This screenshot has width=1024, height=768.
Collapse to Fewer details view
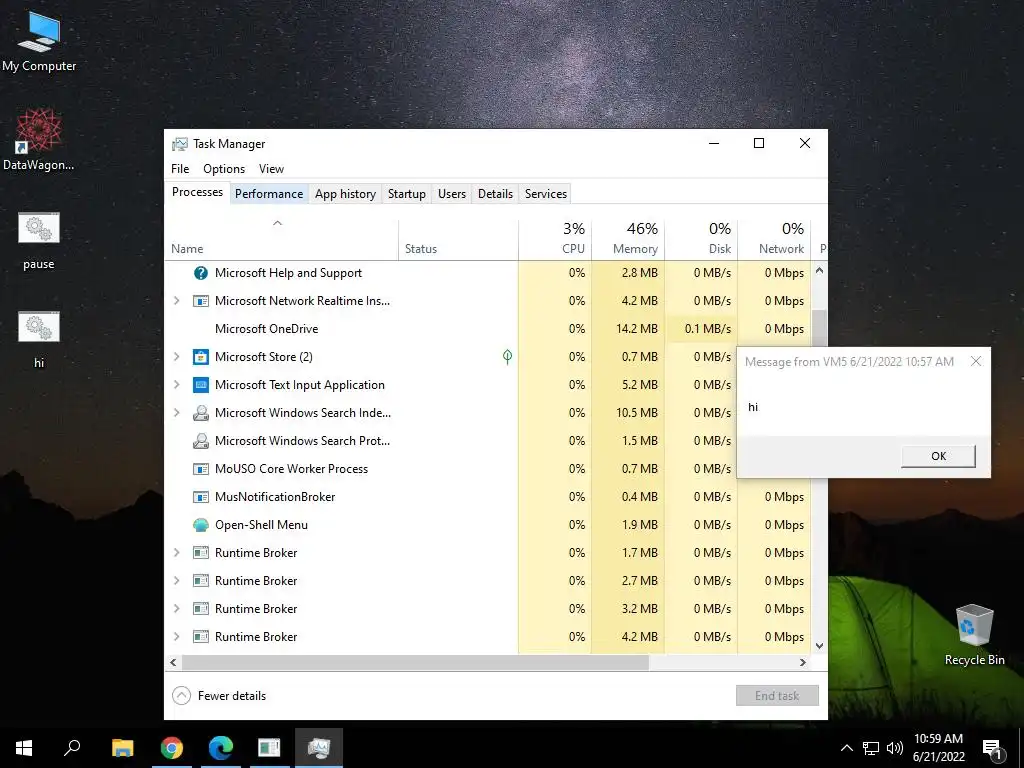coord(219,696)
